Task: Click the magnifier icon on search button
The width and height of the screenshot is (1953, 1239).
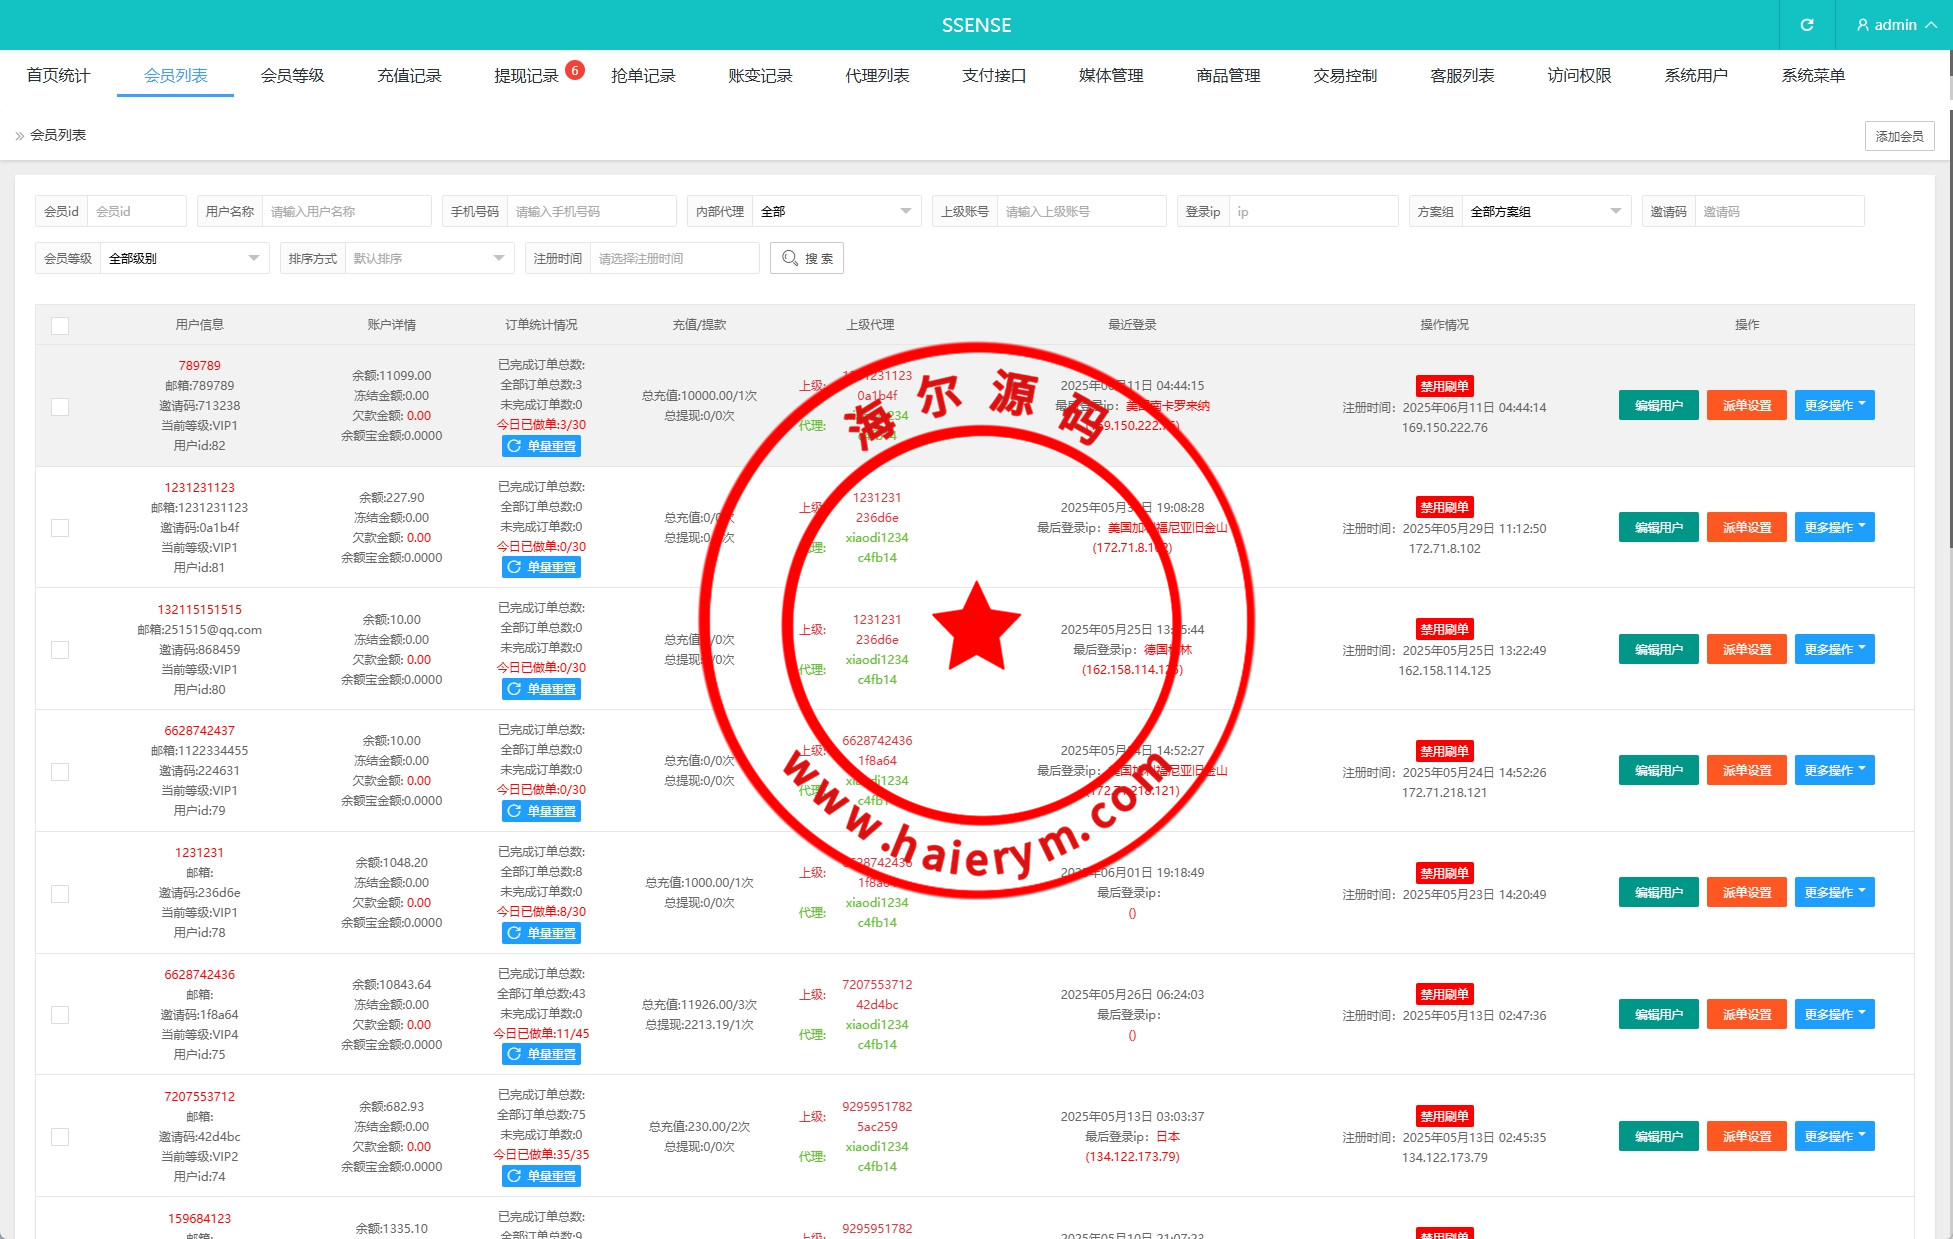Action: coord(790,258)
